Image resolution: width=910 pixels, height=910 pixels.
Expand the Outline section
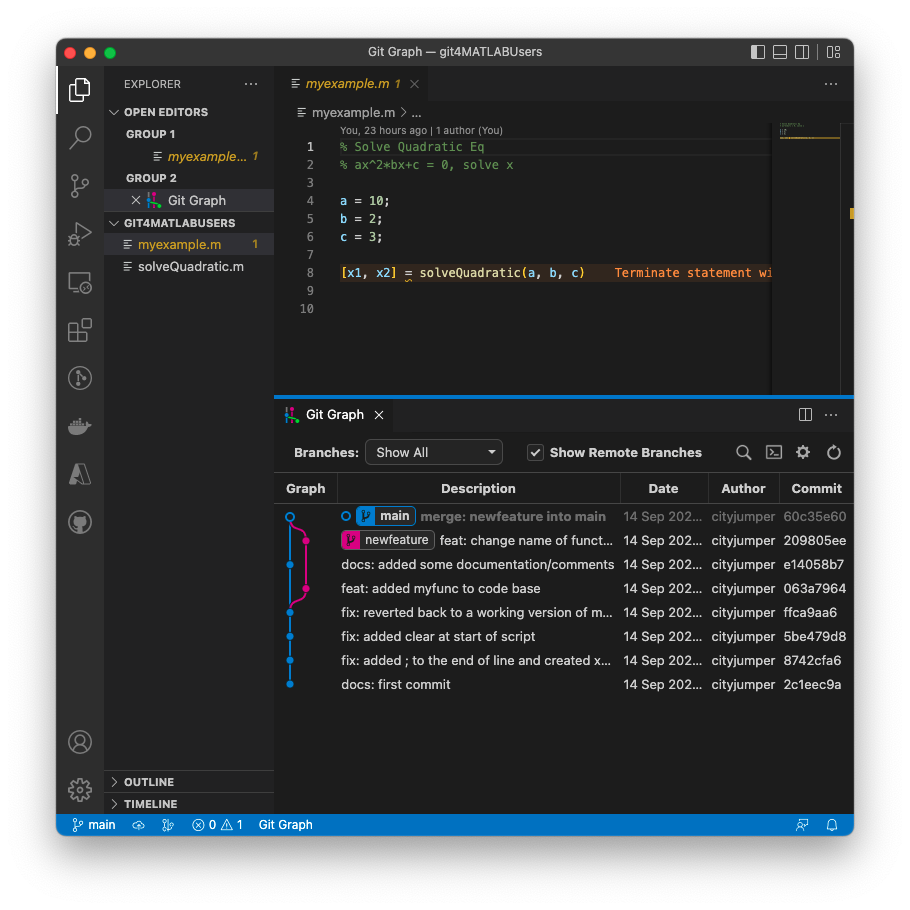click(x=189, y=782)
